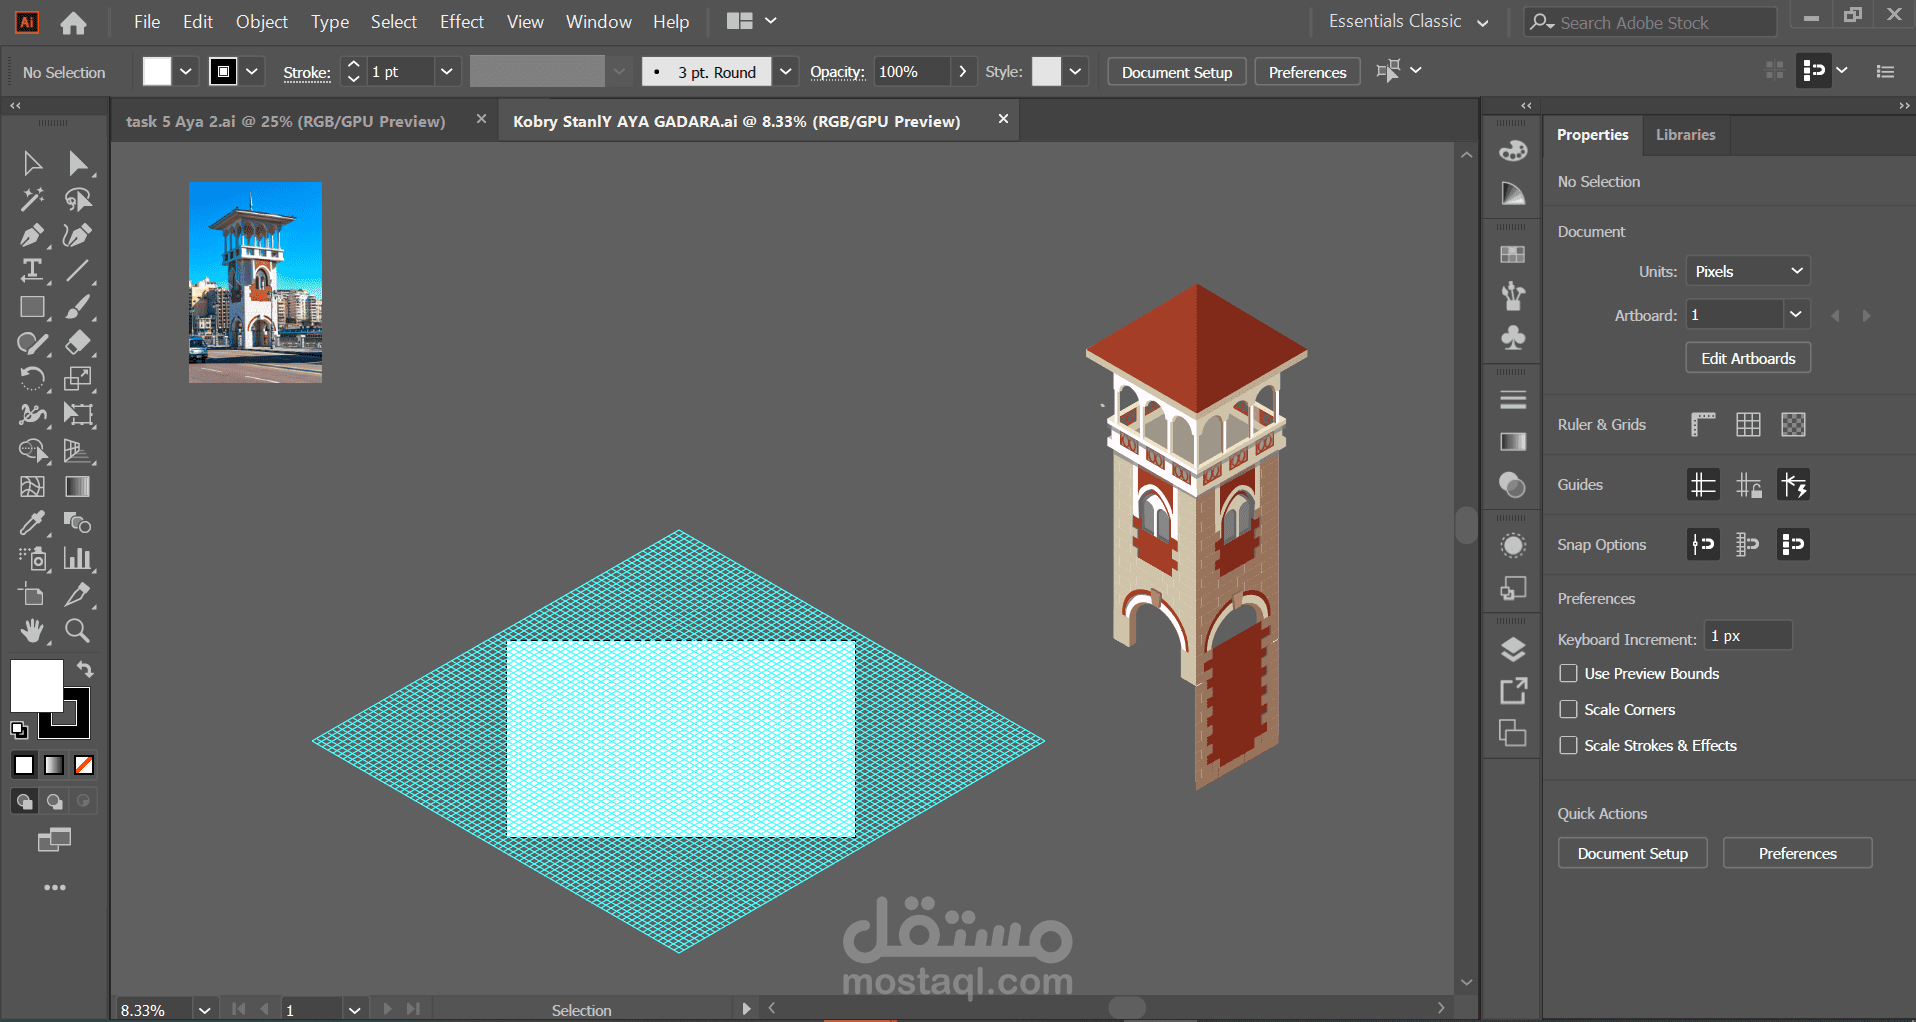Open the Window menu
The image size is (1916, 1022).
598,22
